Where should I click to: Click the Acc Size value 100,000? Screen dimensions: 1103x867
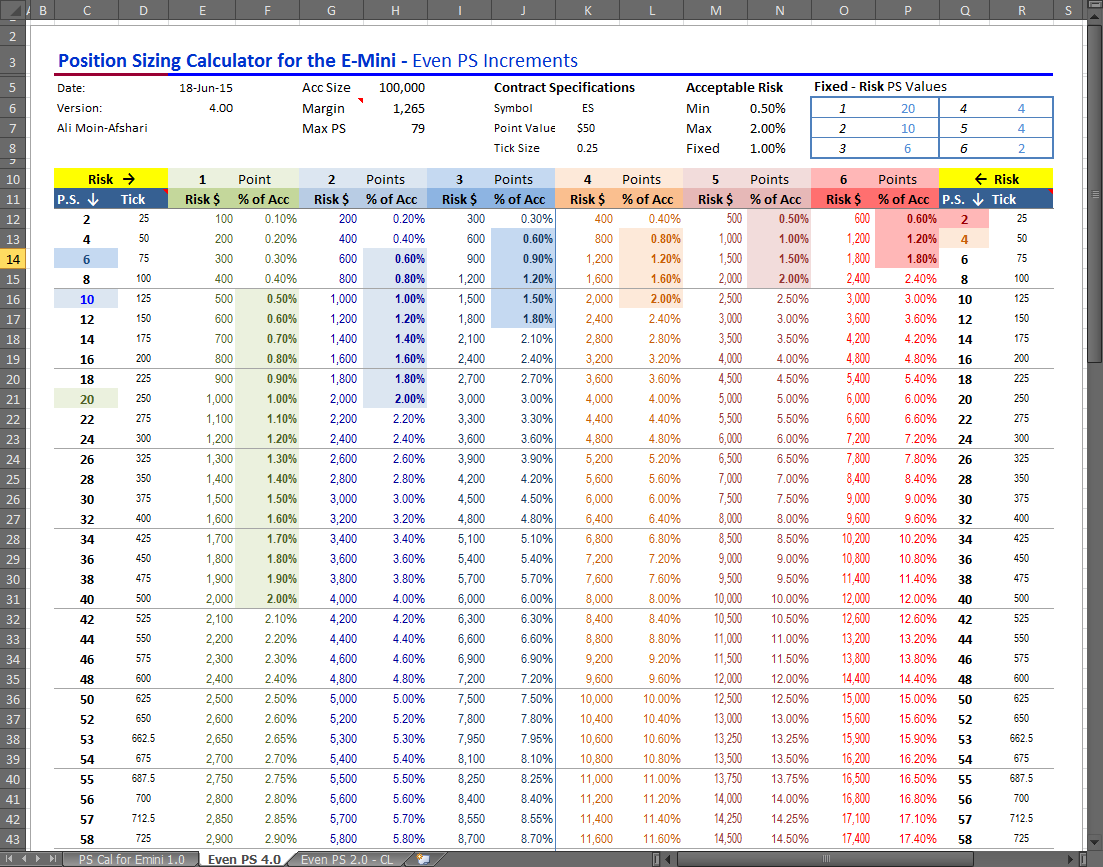click(x=402, y=88)
